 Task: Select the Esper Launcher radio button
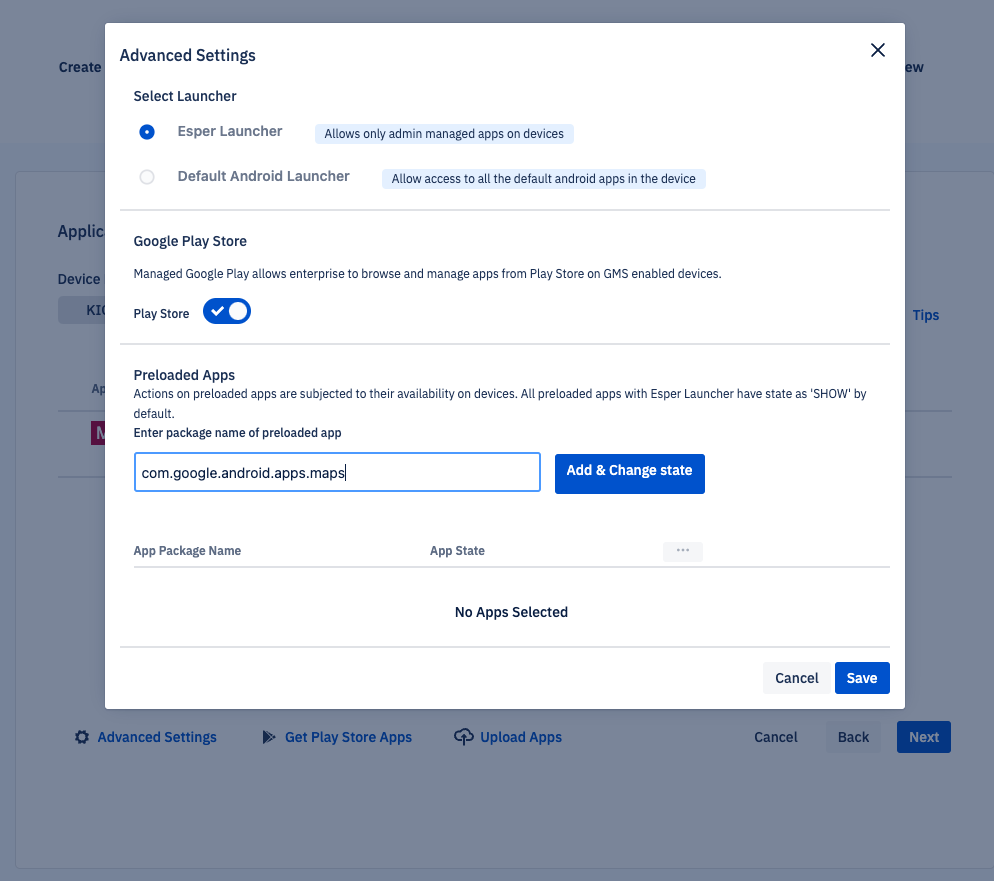click(147, 132)
